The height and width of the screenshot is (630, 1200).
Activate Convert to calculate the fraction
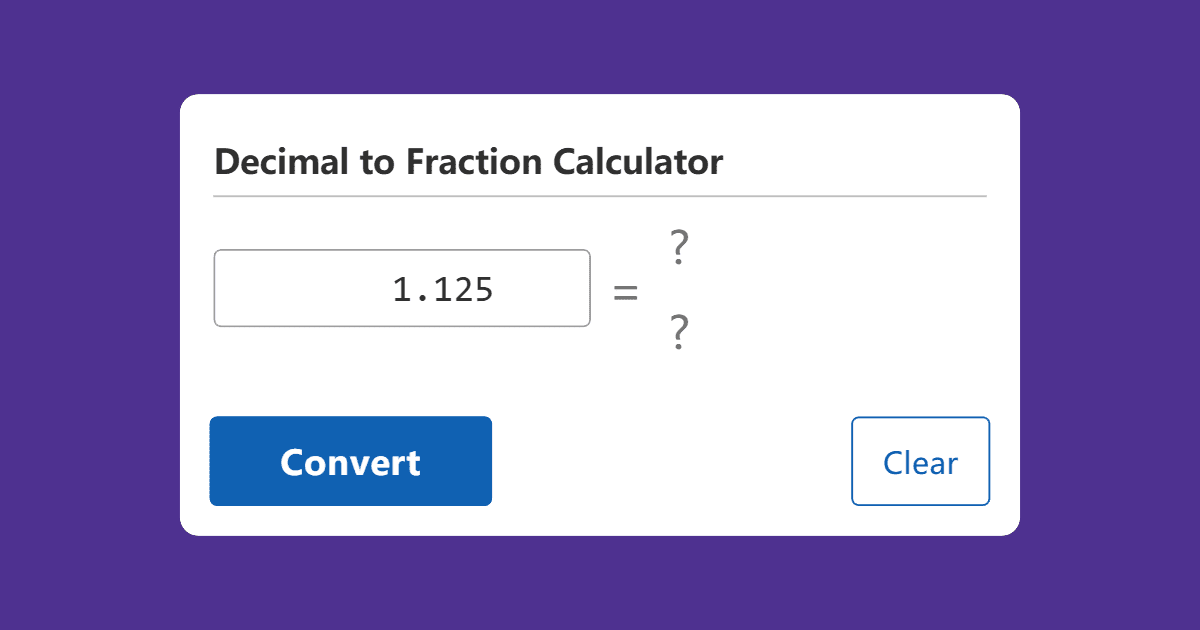point(350,461)
